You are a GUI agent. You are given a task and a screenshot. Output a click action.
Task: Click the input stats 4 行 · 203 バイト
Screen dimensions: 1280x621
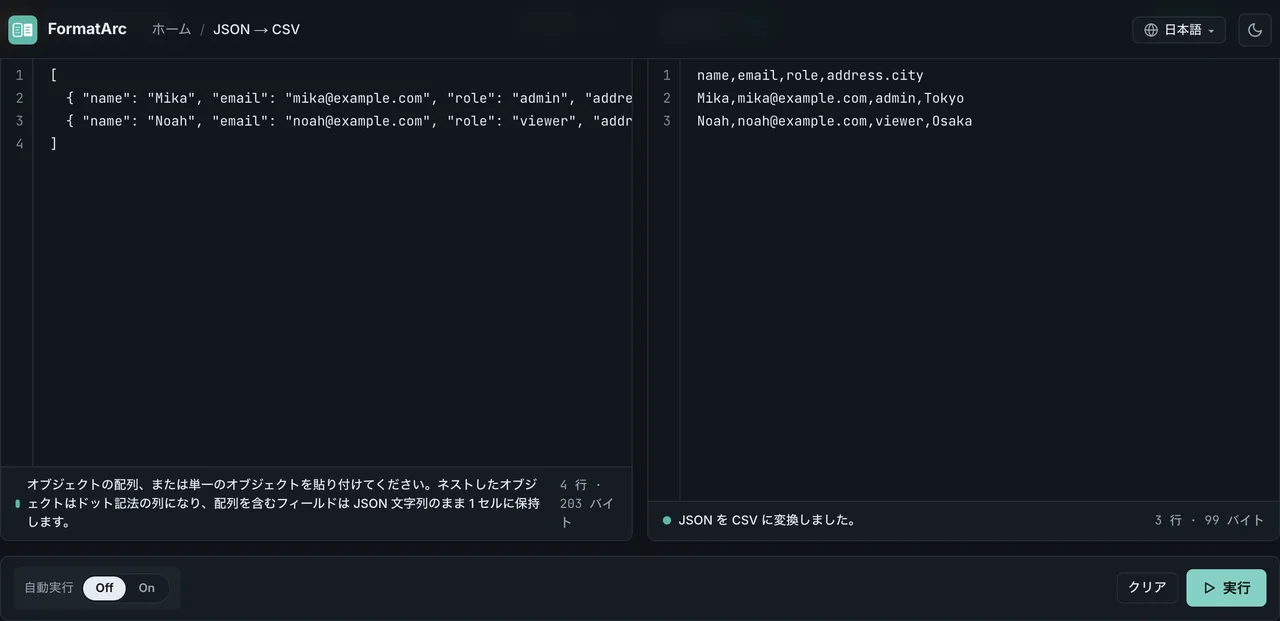(588, 503)
